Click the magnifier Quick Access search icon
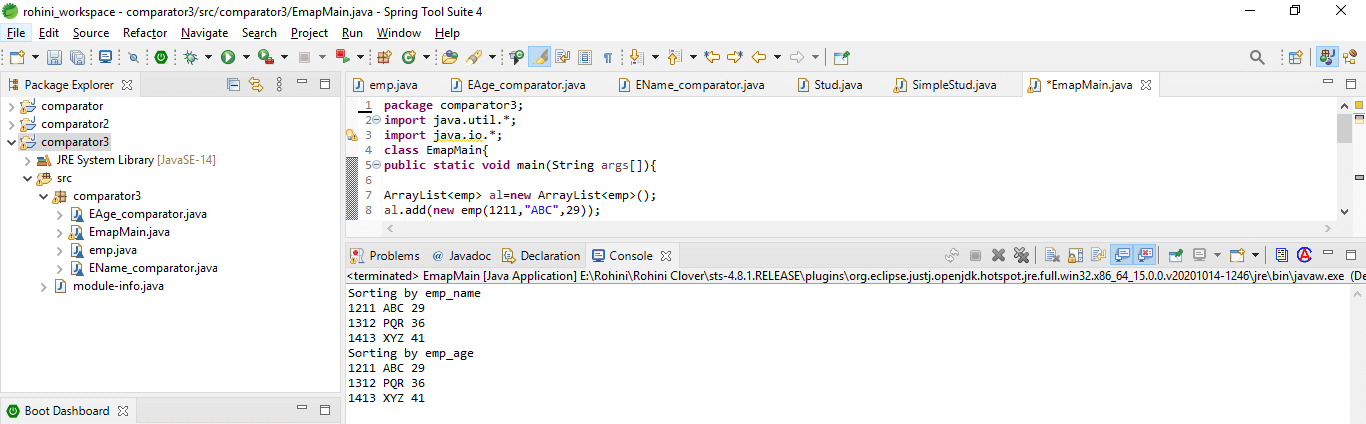Viewport: 1366px width, 424px height. (x=1258, y=58)
